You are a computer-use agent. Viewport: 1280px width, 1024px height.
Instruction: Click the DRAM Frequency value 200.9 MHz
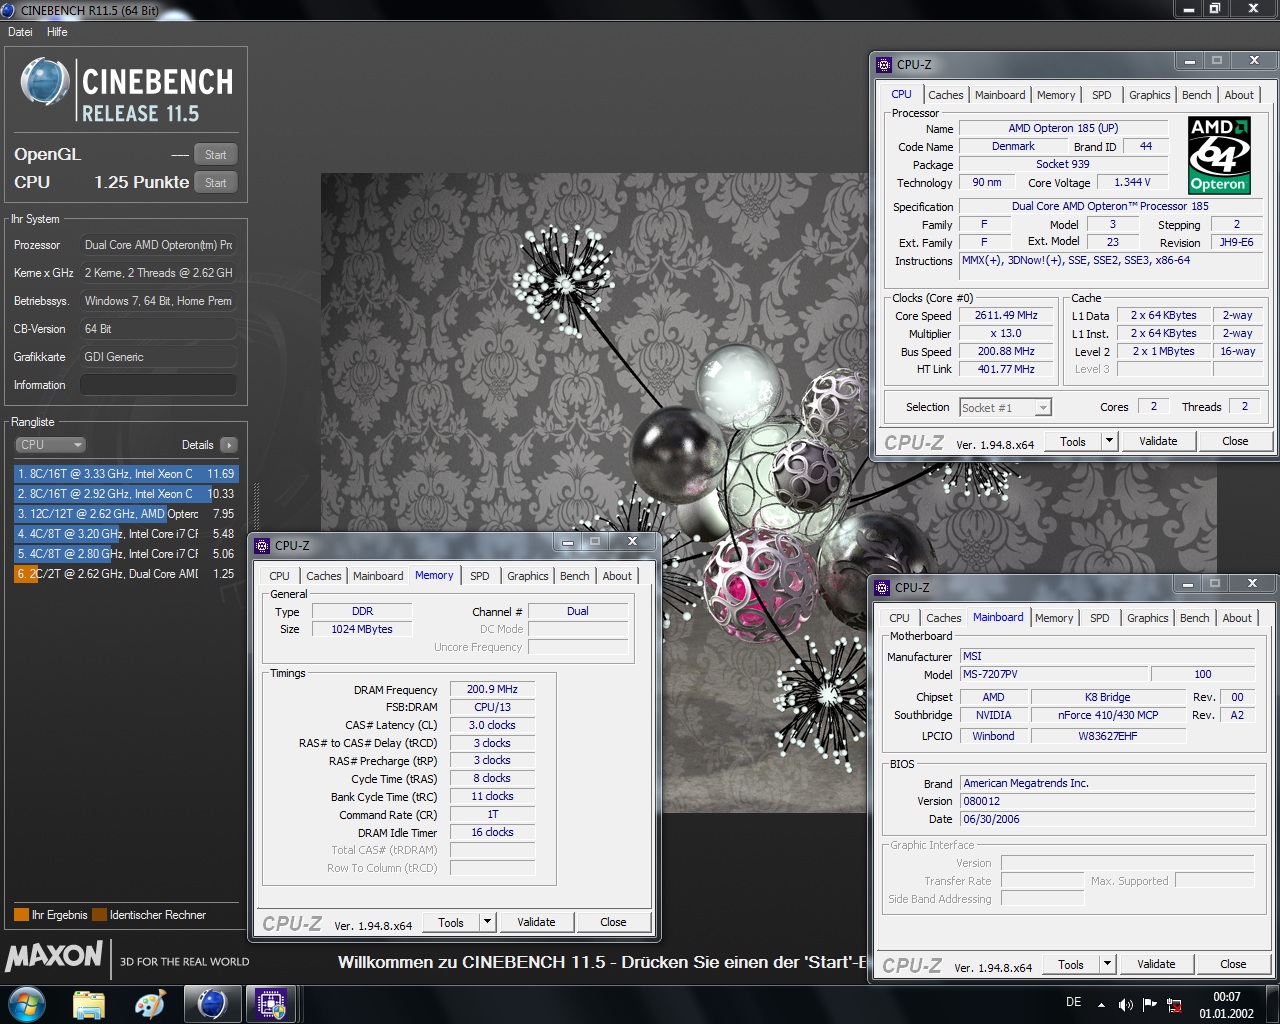[492, 689]
